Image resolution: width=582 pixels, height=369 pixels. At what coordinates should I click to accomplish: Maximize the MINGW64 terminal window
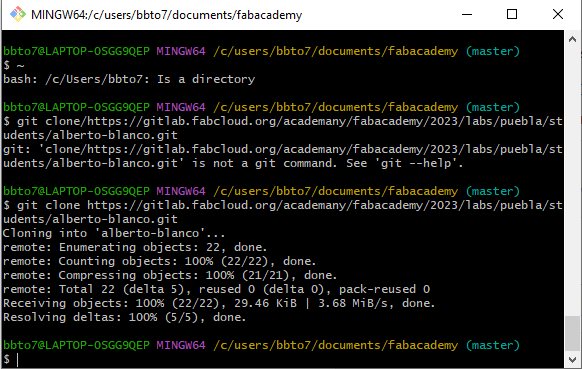pos(512,14)
